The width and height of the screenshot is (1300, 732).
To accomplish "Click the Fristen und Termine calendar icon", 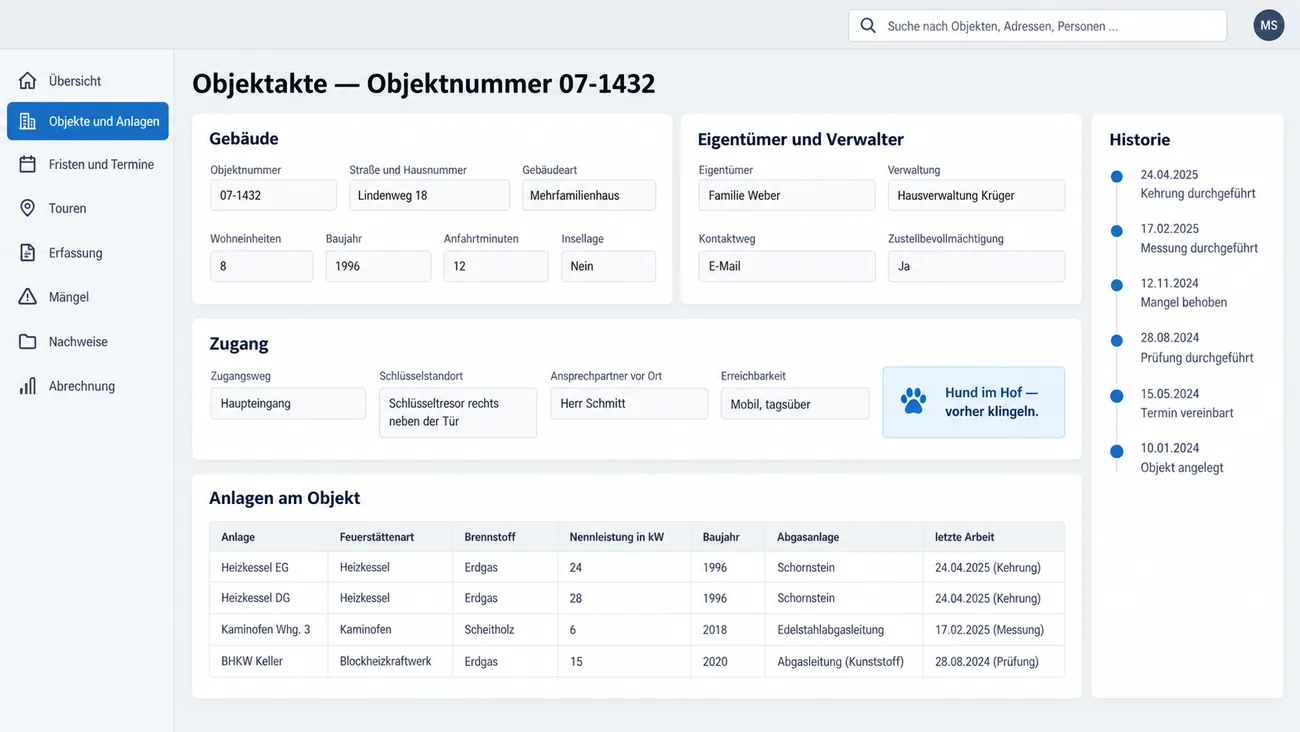I will coord(28,164).
